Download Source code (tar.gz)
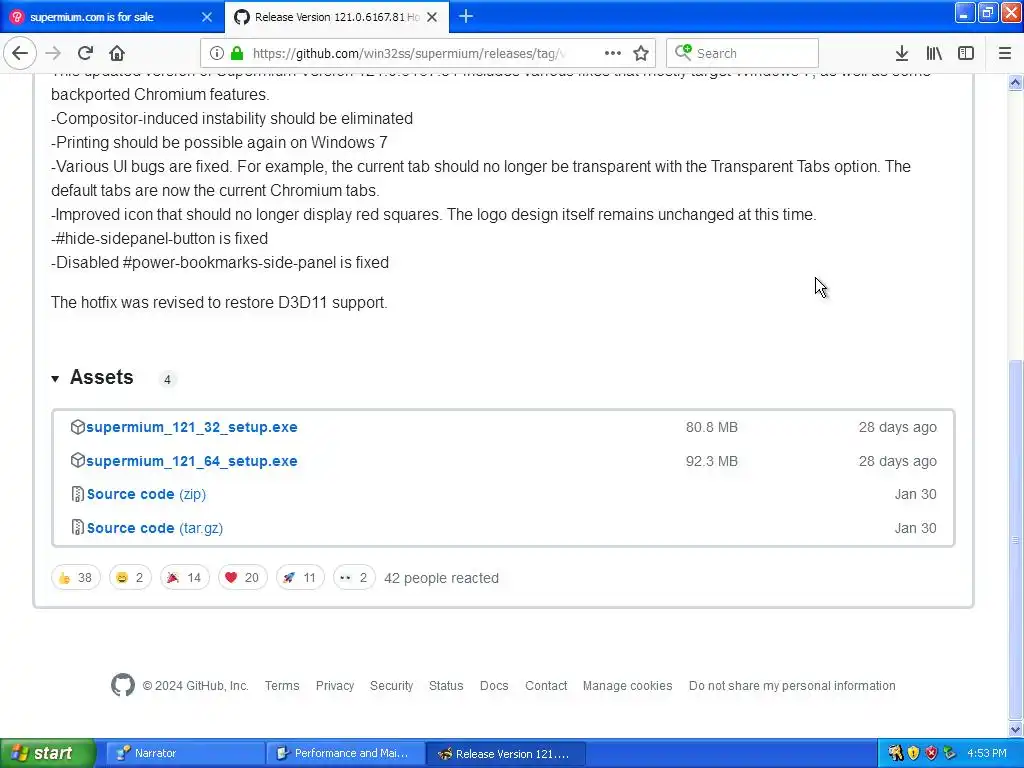1024x768 pixels. (x=155, y=528)
